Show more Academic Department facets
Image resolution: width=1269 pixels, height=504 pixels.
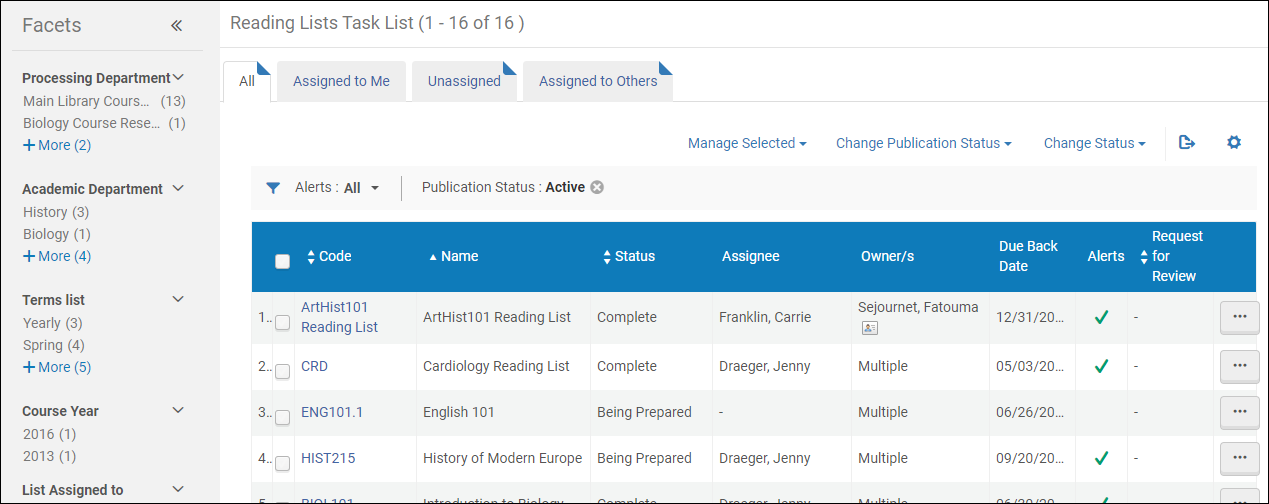pos(57,256)
